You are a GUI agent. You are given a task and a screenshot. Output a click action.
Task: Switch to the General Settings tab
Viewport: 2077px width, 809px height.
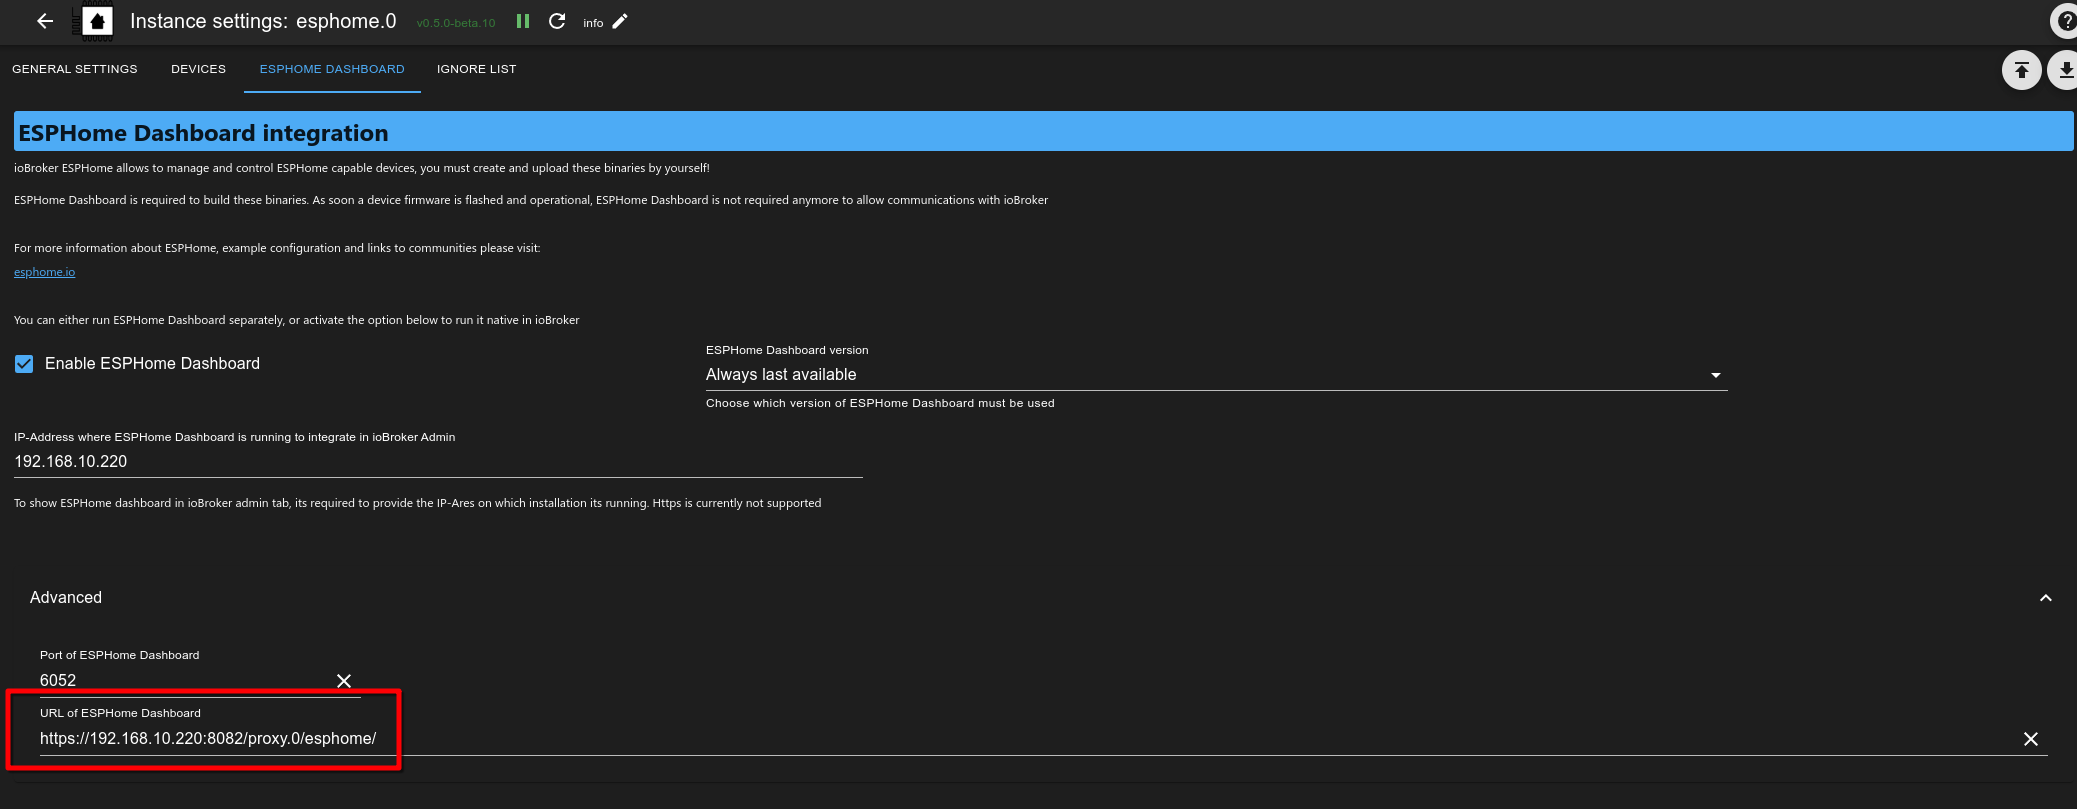(x=75, y=69)
